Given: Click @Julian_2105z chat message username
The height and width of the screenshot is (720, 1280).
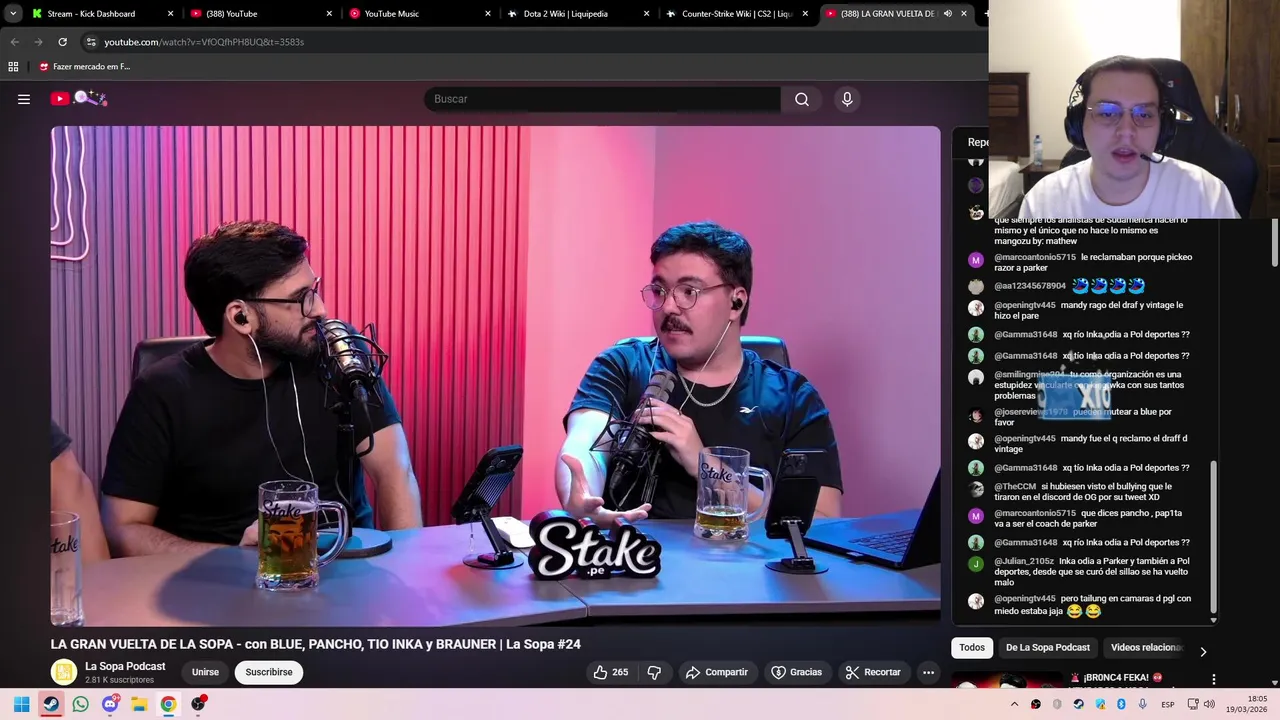Looking at the screenshot, I should click(x=1023, y=561).
